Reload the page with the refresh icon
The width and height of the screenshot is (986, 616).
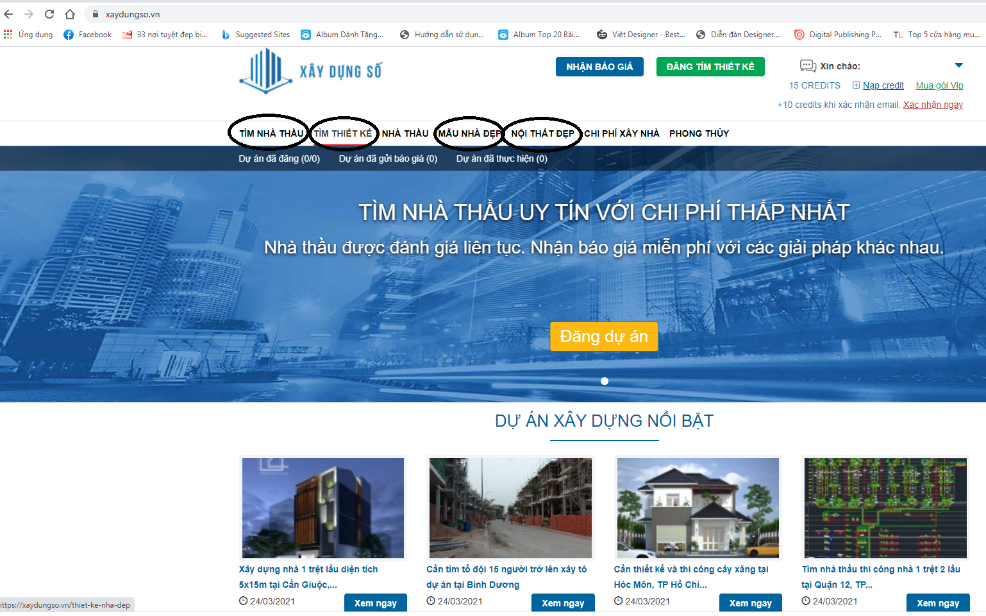point(49,14)
